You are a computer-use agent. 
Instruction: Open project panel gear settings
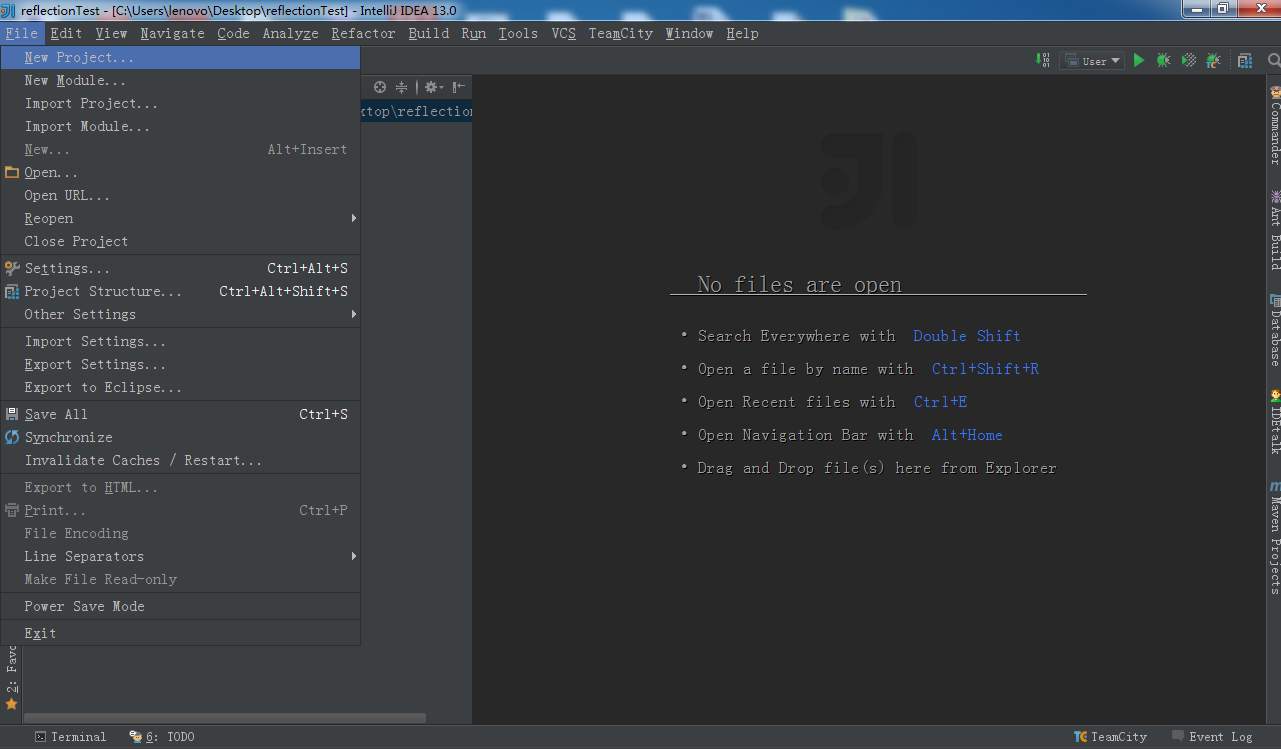tap(433, 87)
